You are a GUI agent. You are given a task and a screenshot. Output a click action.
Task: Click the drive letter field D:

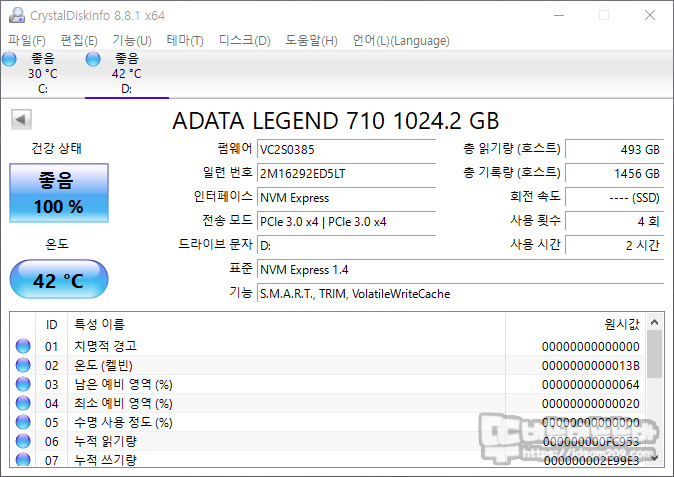[346, 246]
